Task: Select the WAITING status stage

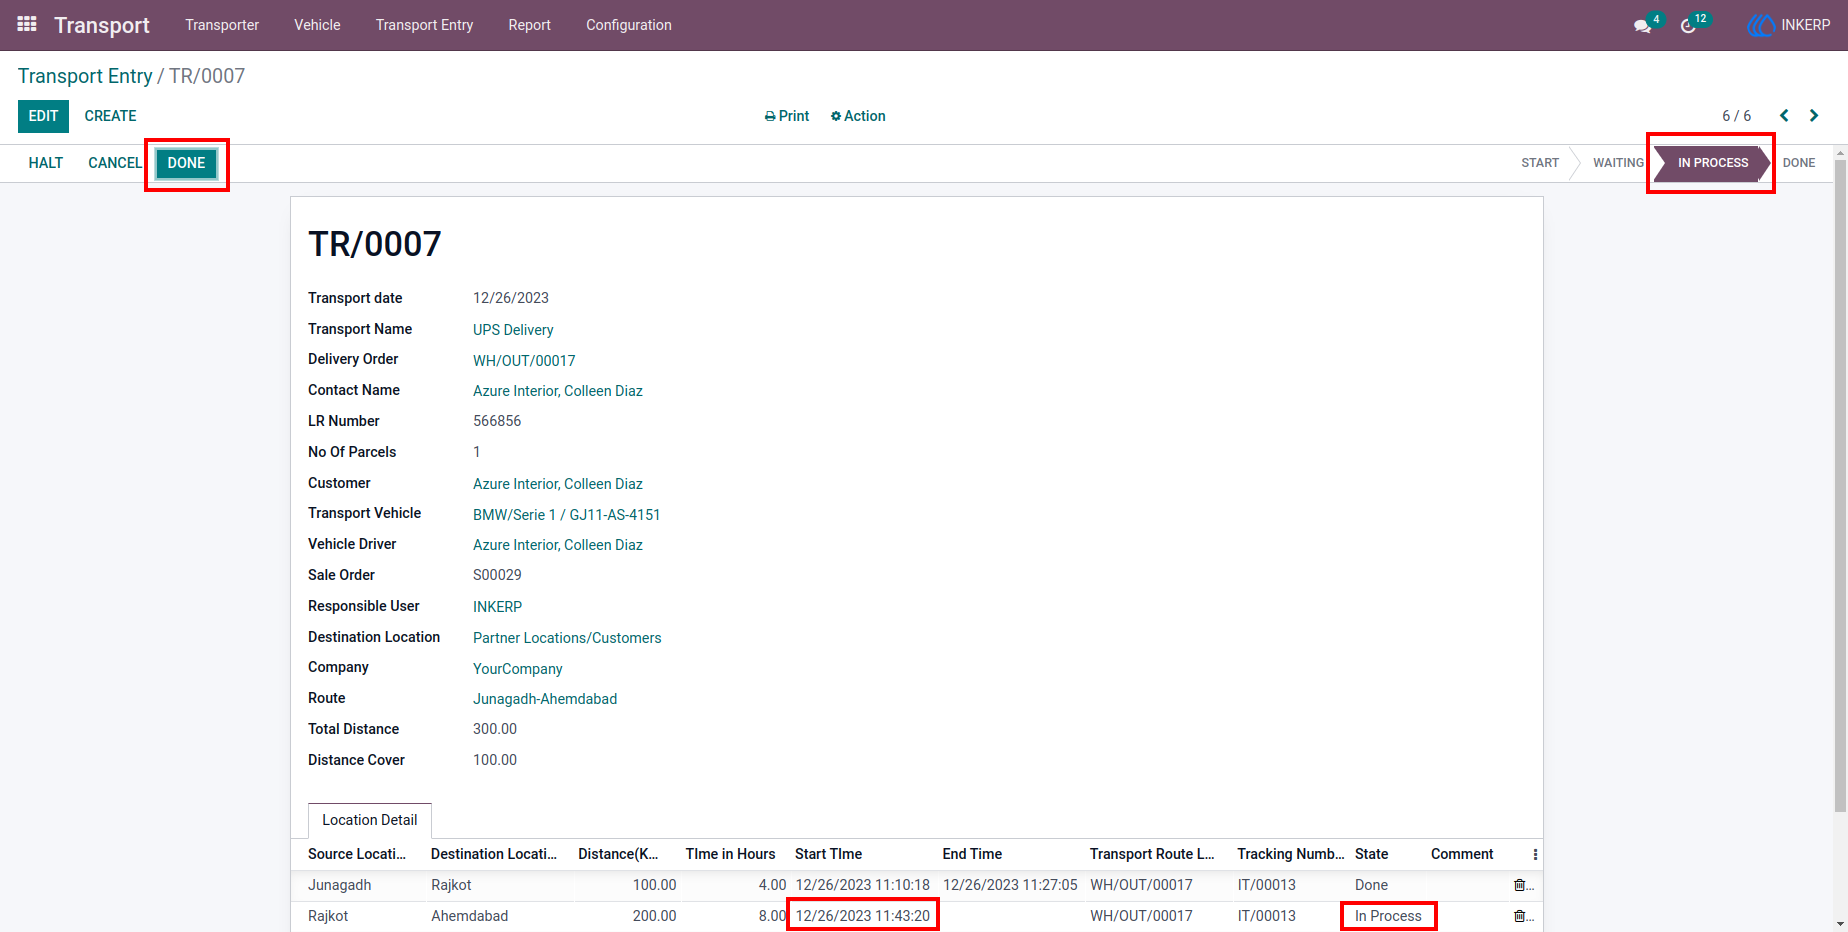Action: point(1618,163)
